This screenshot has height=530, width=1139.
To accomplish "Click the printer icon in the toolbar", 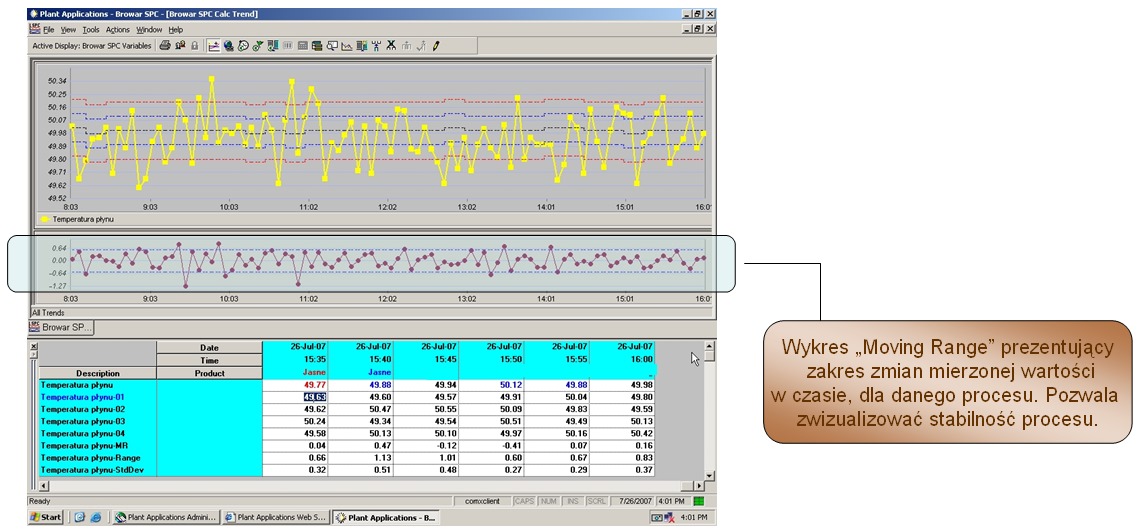I will [165, 45].
